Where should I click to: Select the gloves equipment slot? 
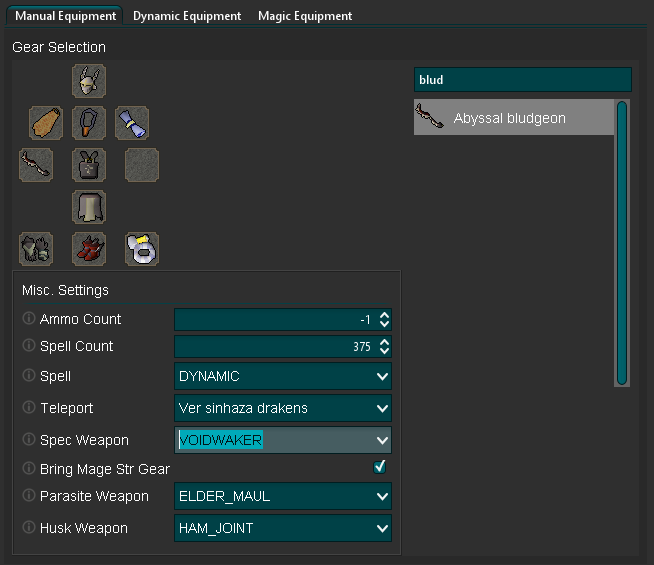pos(36,249)
